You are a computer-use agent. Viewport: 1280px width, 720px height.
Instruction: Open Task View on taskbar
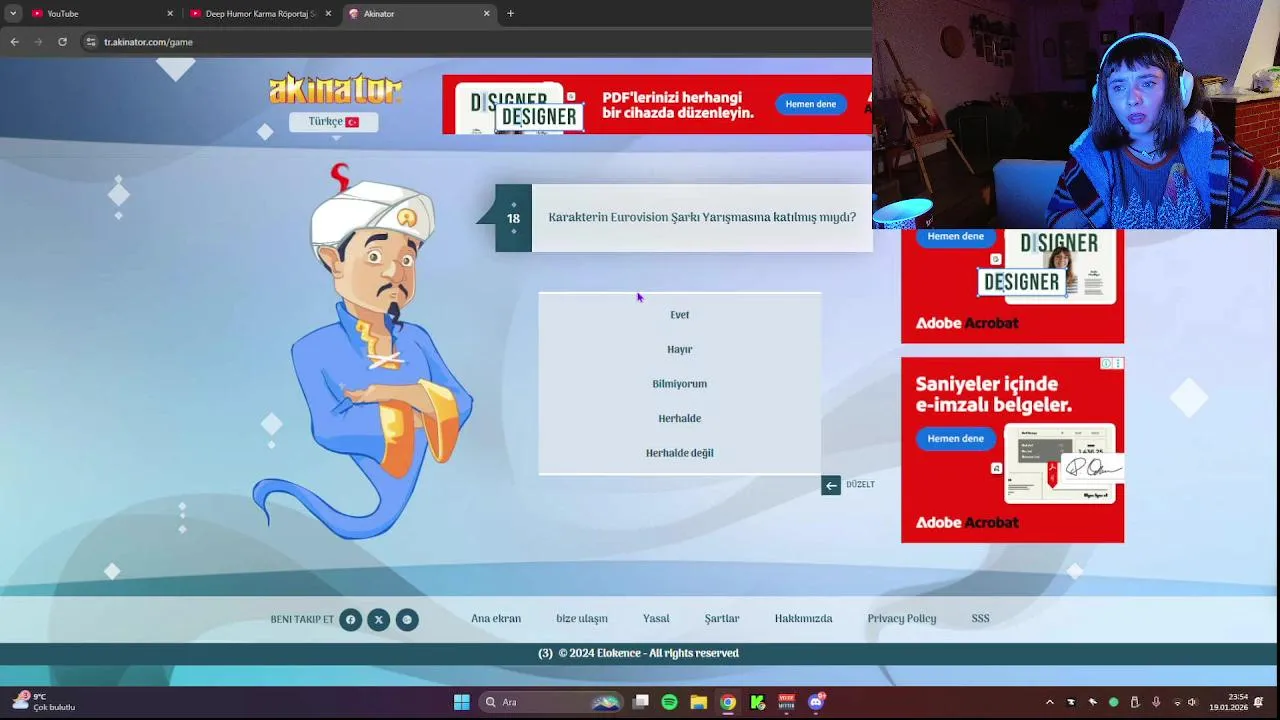641,702
